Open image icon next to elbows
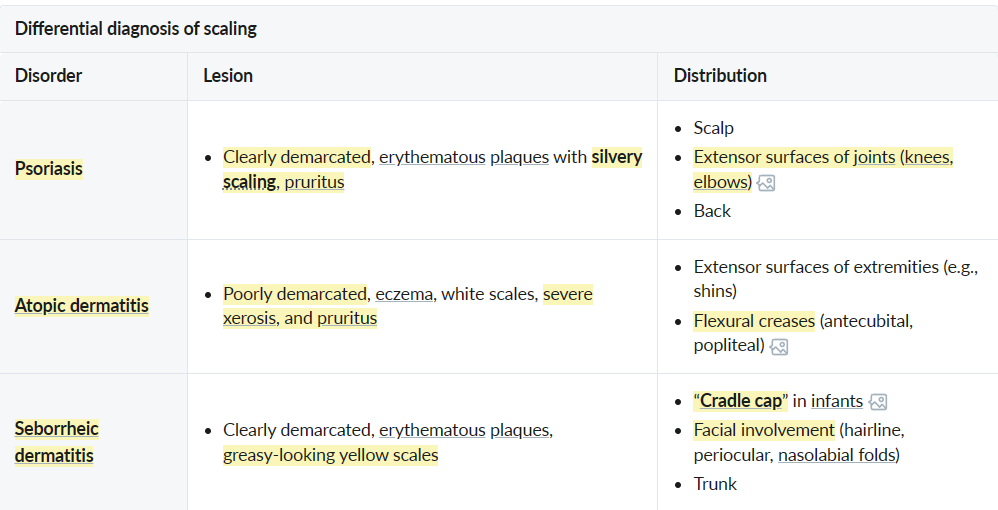 click(x=767, y=183)
